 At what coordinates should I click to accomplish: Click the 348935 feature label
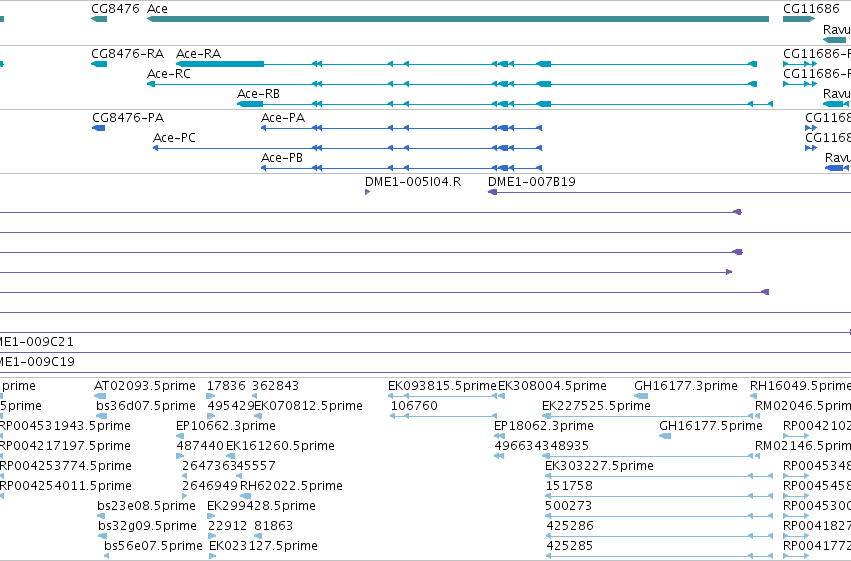[565, 446]
